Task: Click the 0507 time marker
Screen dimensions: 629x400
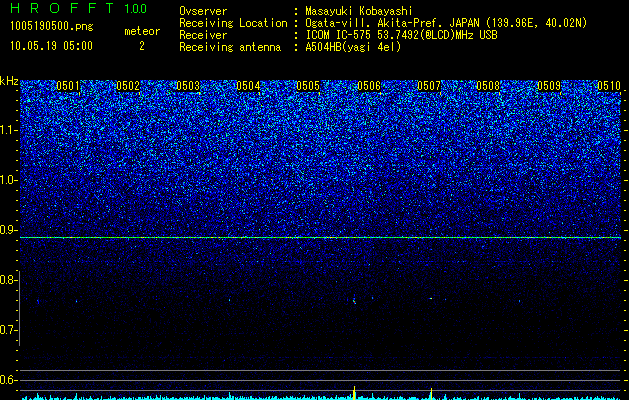Action: [x=429, y=86]
